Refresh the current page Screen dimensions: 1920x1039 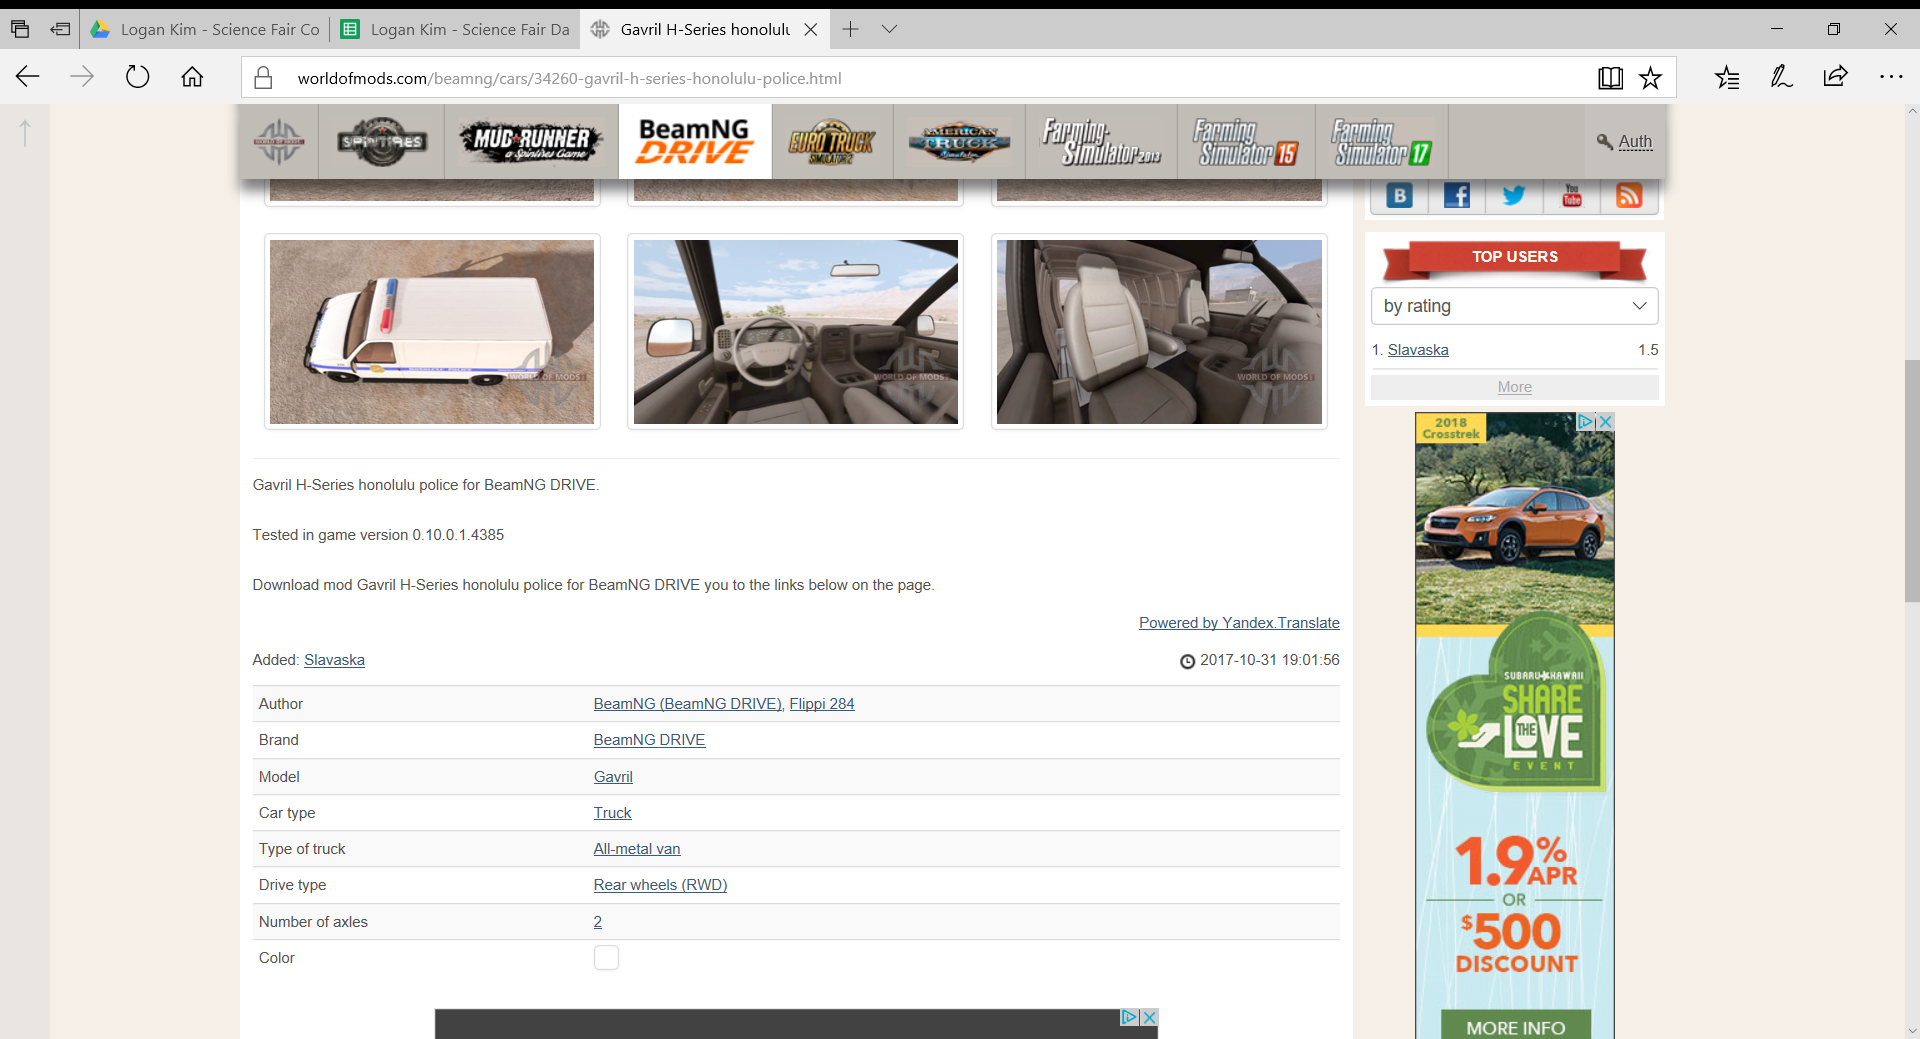click(x=137, y=77)
